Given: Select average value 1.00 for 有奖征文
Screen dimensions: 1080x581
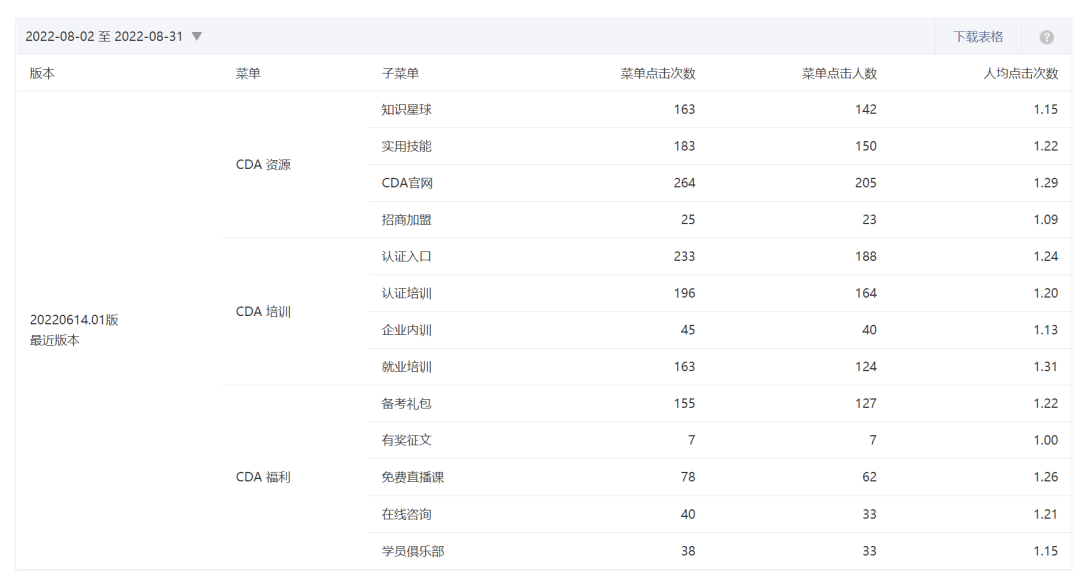Looking at the screenshot, I should (1046, 441).
